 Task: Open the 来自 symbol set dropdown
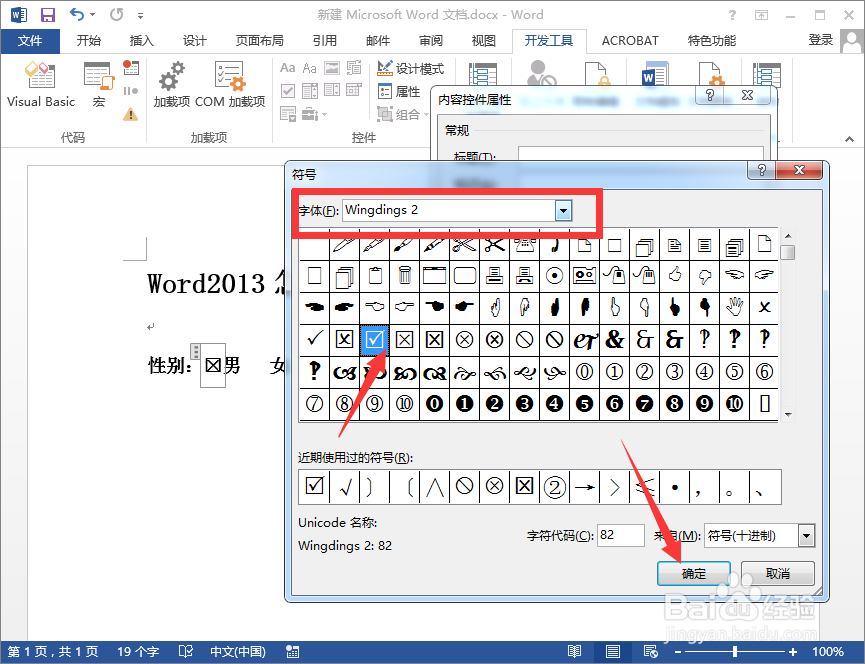807,536
